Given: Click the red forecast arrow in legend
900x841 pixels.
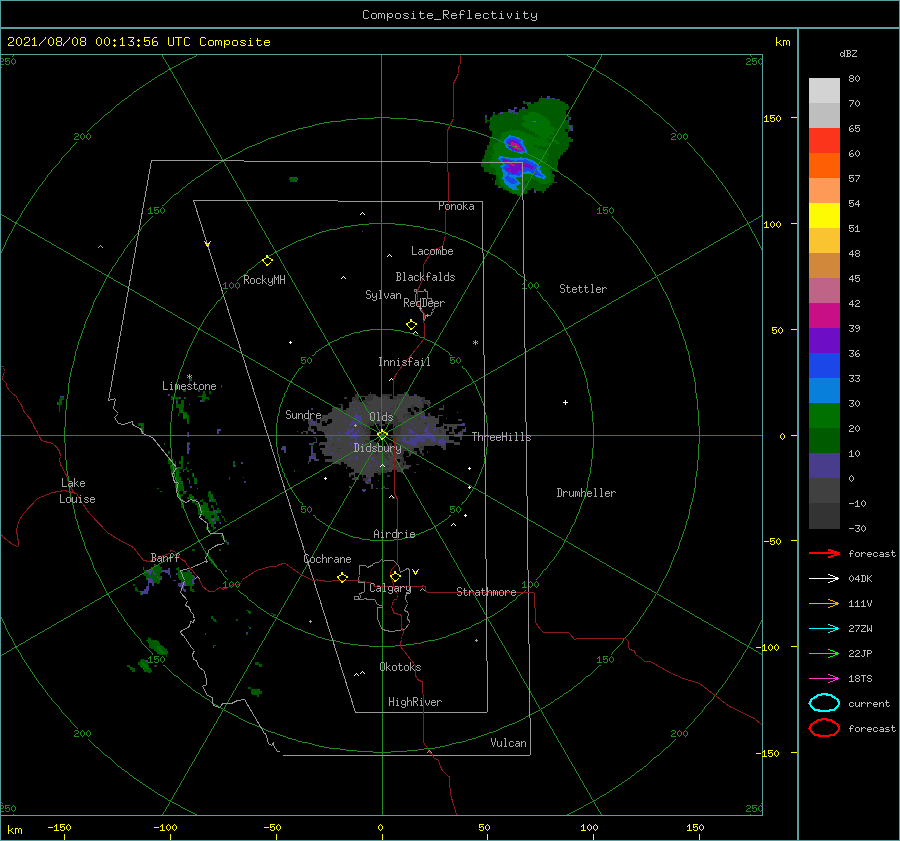Looking at the screenshot, I should tap(824, 553).
